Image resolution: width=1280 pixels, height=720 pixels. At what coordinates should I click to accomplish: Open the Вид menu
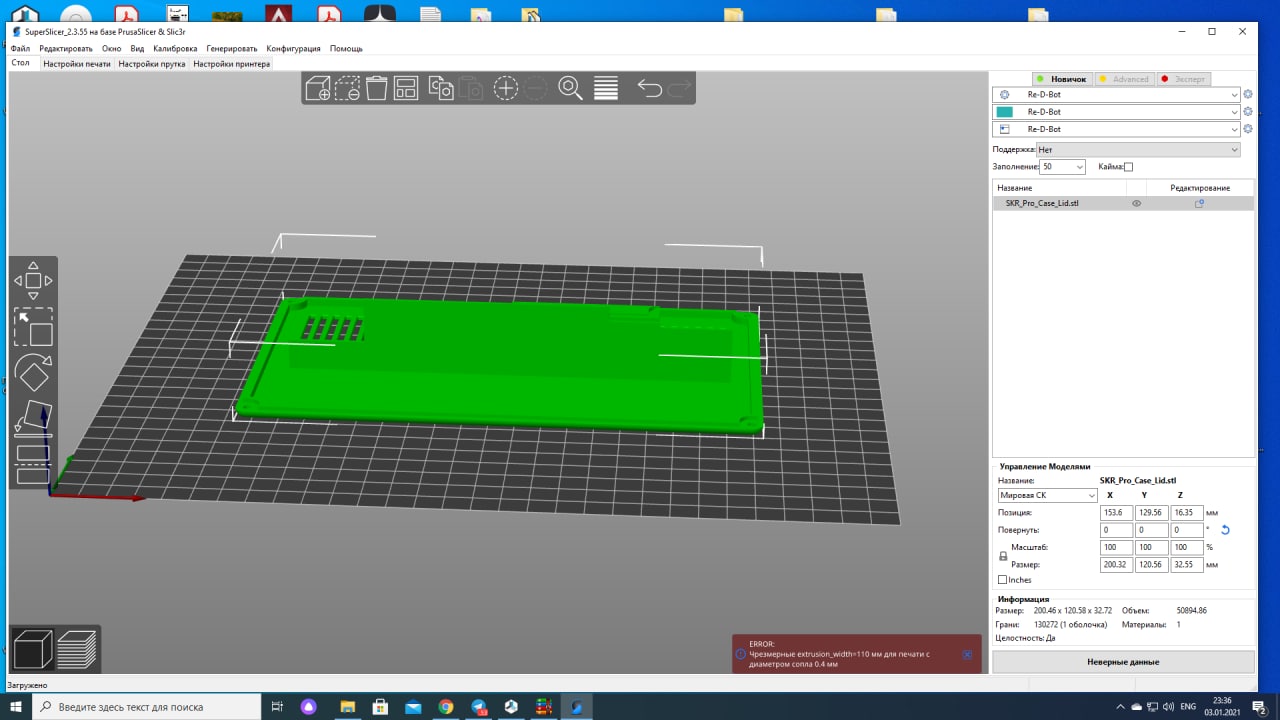[x=137, y=48]
